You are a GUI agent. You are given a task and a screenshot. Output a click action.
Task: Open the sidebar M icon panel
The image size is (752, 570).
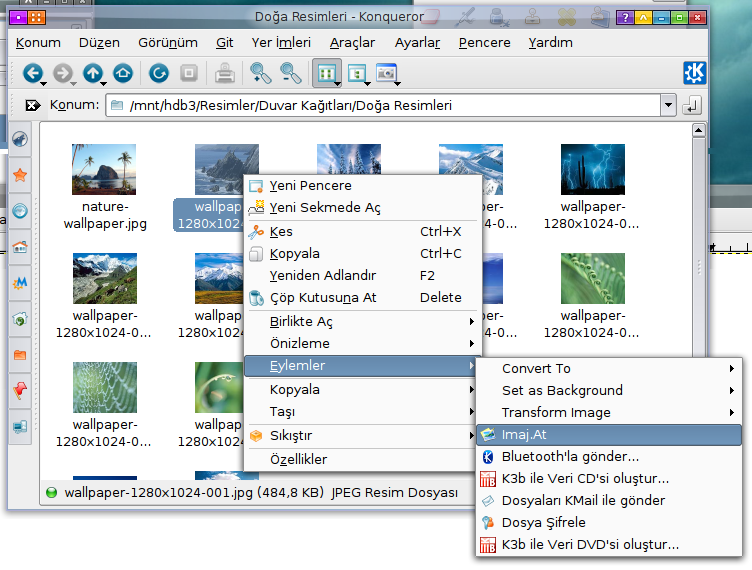pos(20,283)
